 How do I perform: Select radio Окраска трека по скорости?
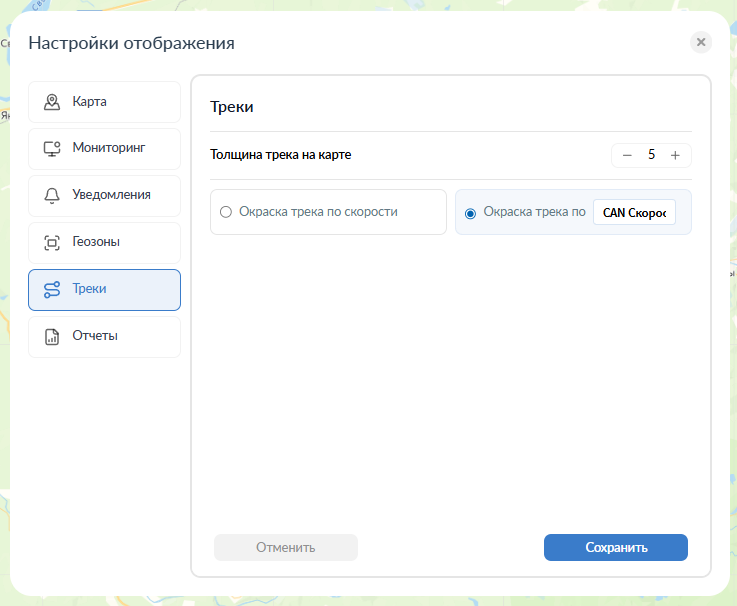(x=226, y=212)
